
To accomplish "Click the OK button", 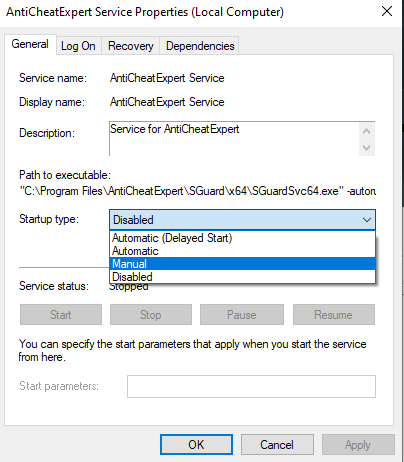I will coord(196,444).
